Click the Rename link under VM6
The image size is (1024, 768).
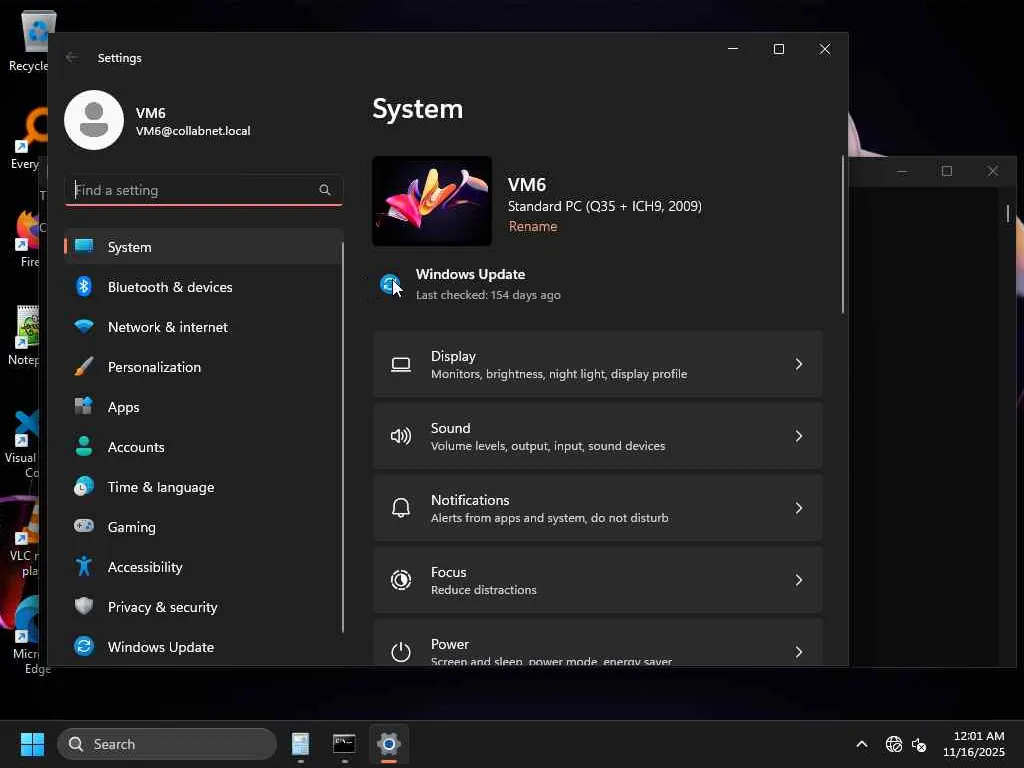coord(533,226)
